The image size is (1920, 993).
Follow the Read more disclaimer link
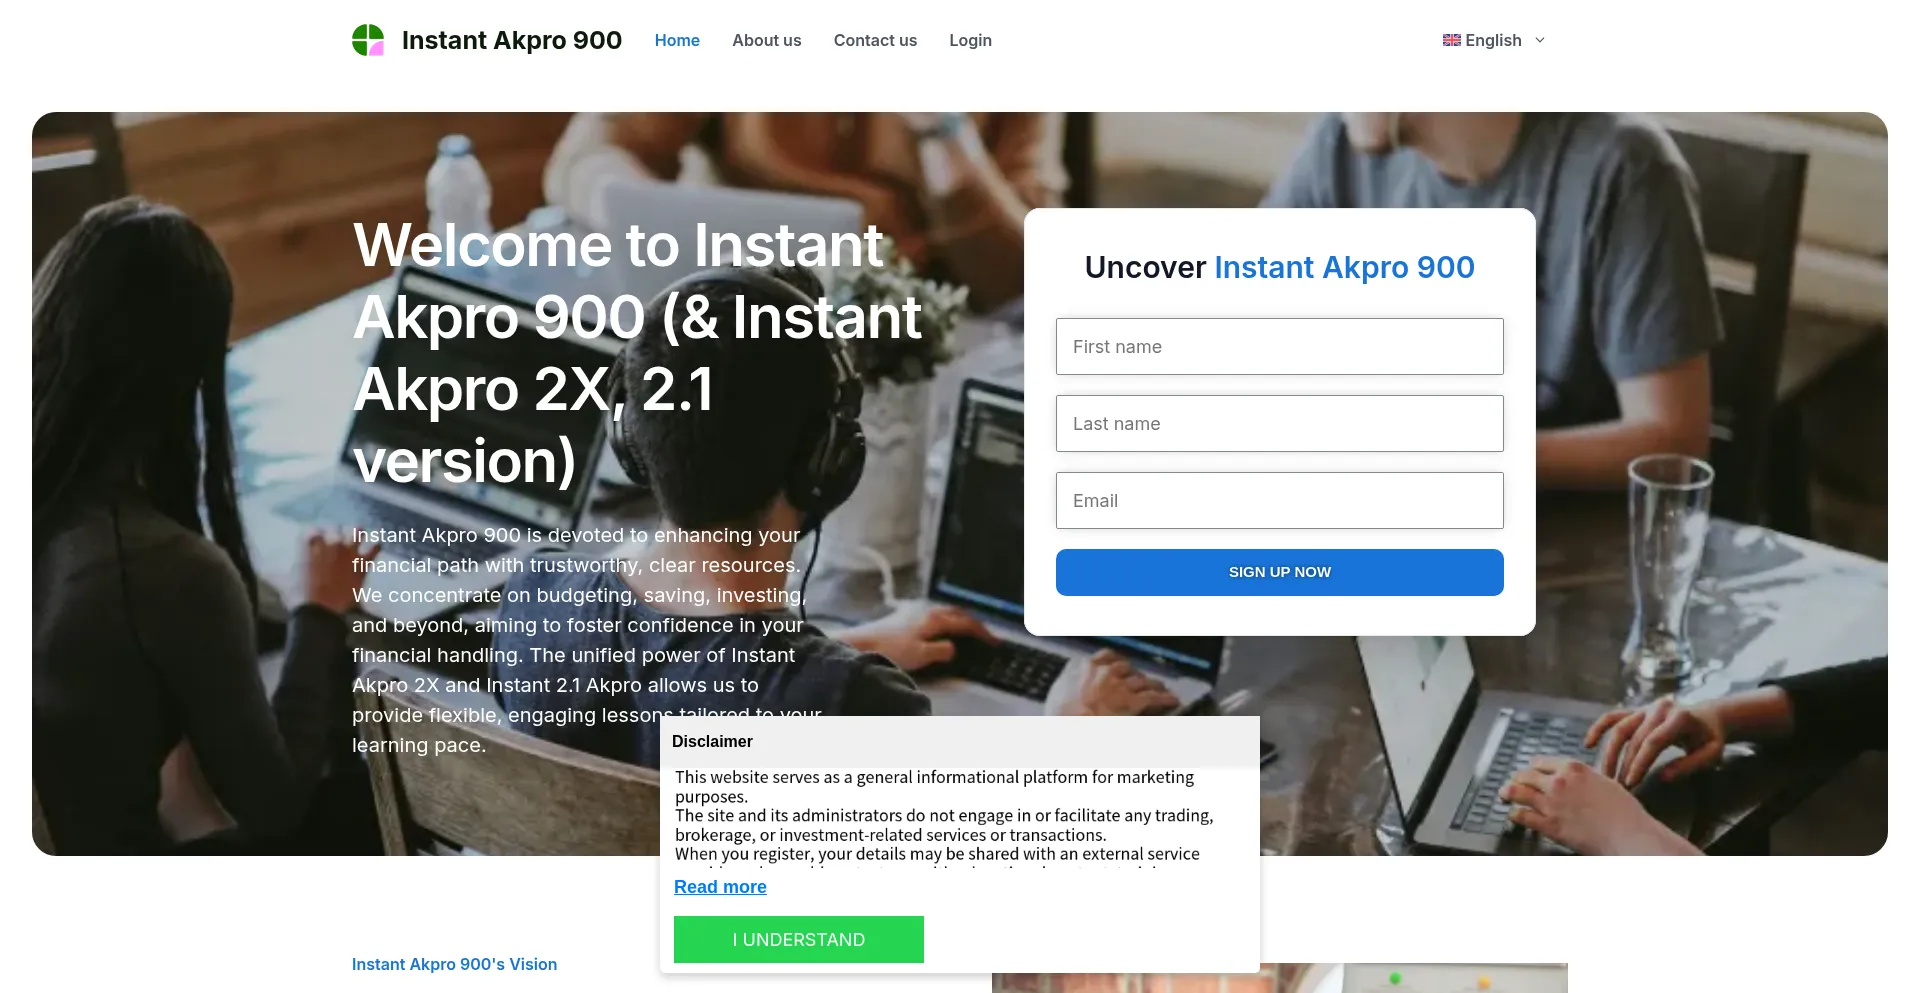720,887
